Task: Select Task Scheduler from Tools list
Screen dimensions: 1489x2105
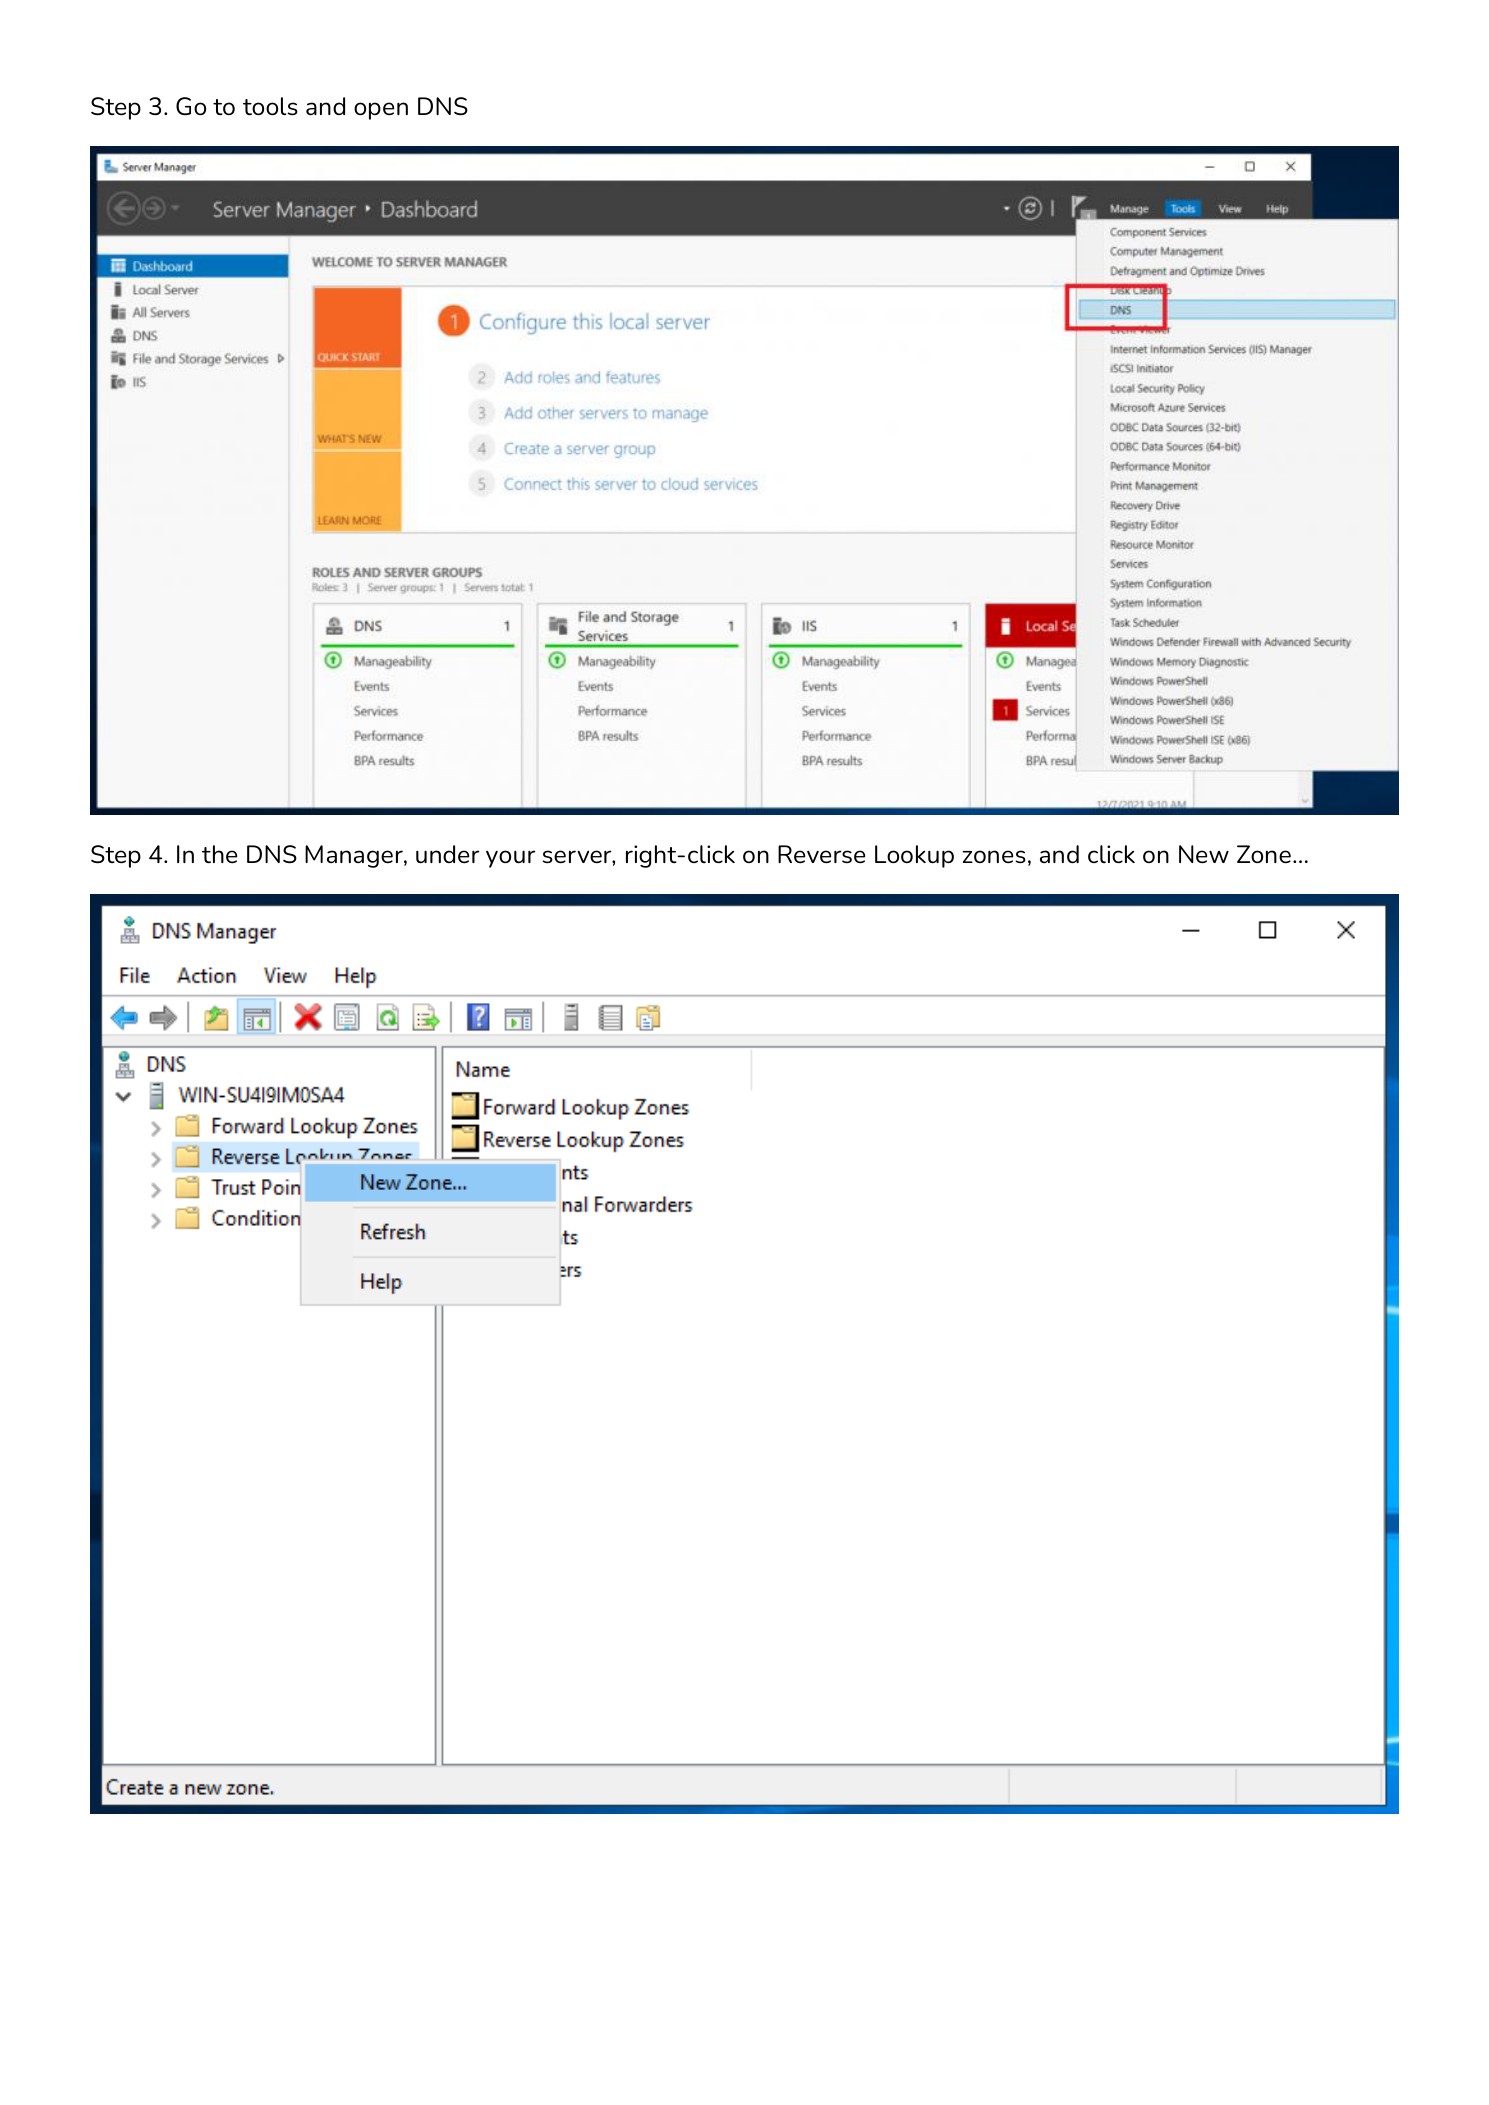Action: coord(1144,623)
